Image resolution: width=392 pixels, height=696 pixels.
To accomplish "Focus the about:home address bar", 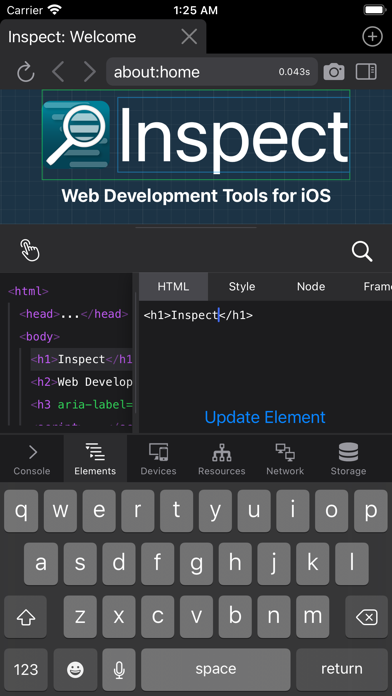I will (x=212, y=72).
